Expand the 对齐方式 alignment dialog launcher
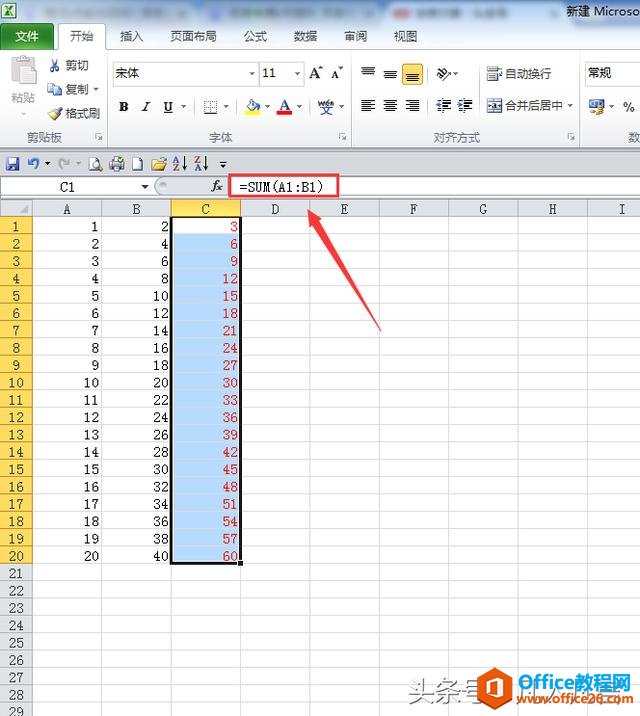640x716 pixels. tap(571, 137)
